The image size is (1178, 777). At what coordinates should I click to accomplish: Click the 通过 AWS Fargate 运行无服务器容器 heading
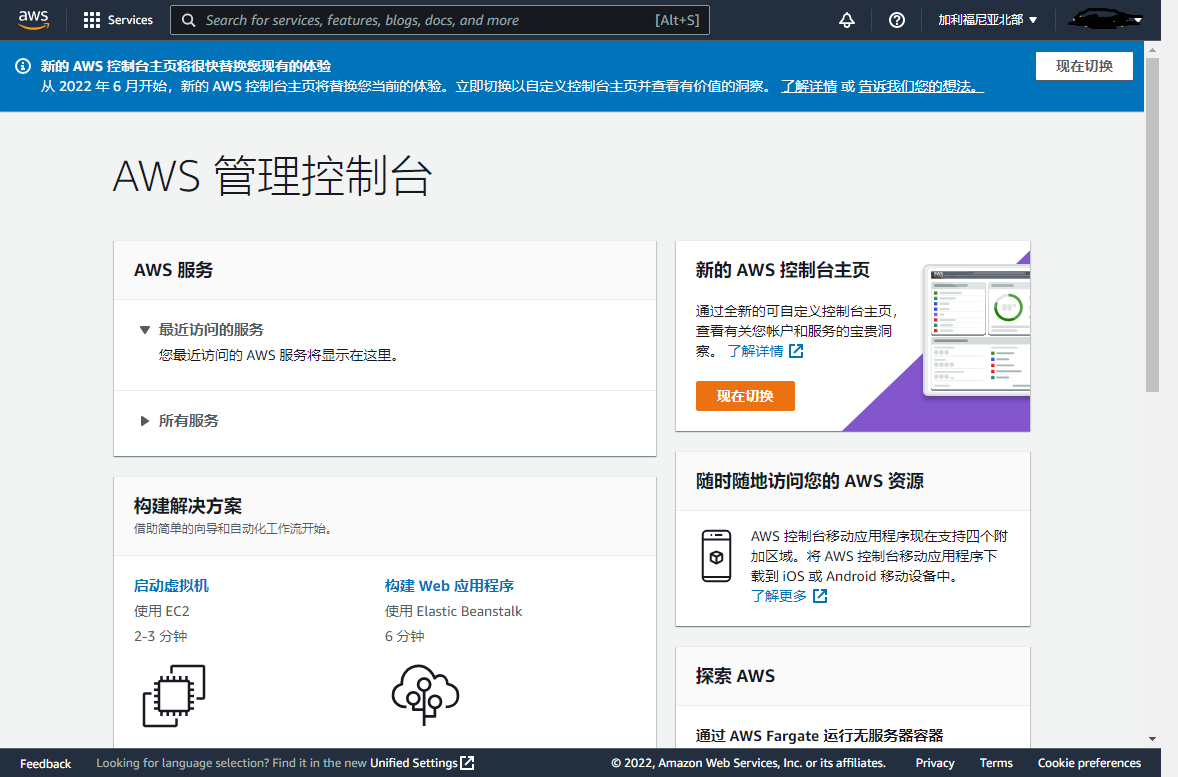click(819, 736)
